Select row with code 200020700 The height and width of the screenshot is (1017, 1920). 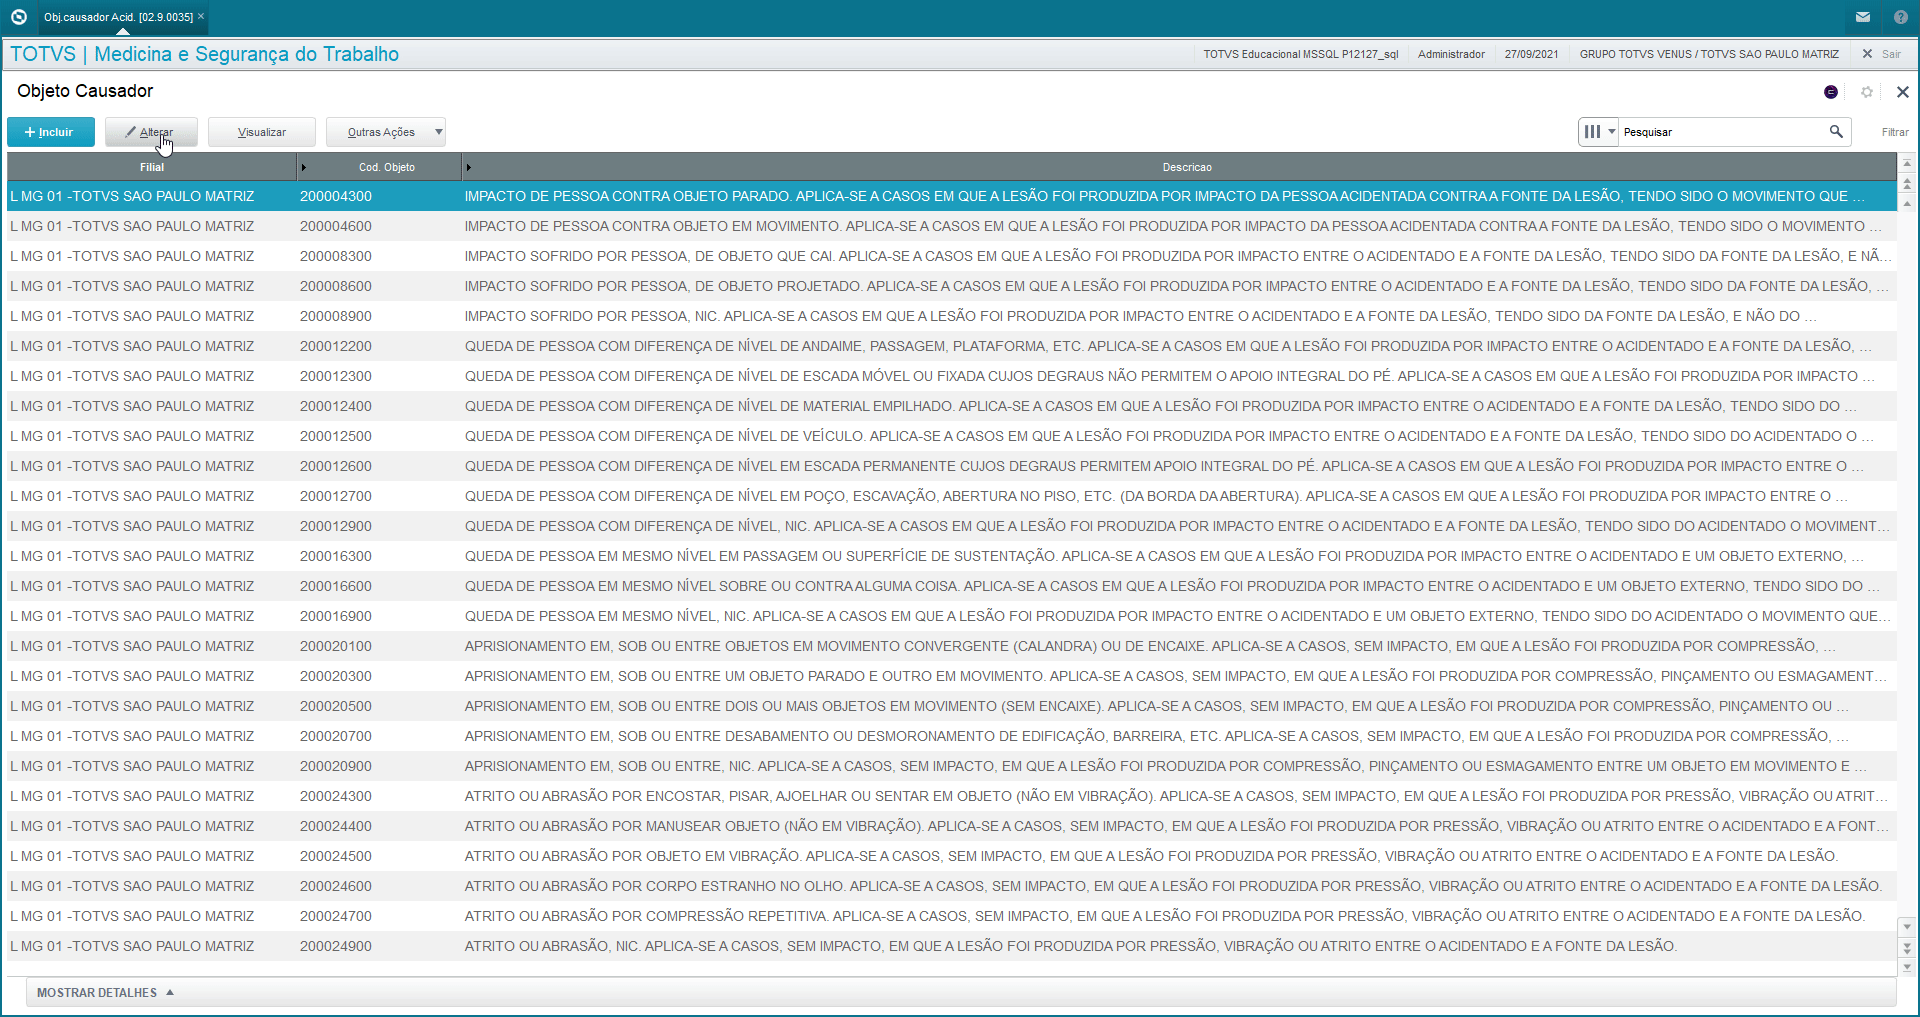tap(951, 736)
